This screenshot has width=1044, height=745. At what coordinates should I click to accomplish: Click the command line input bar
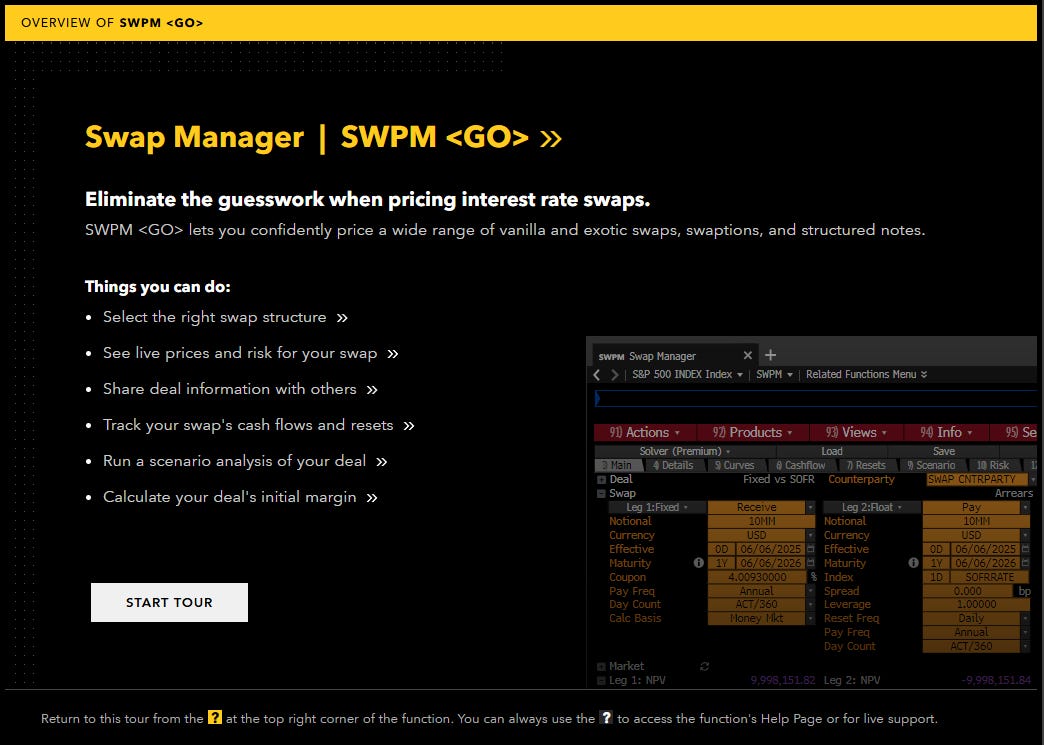(x=816, y=398)
